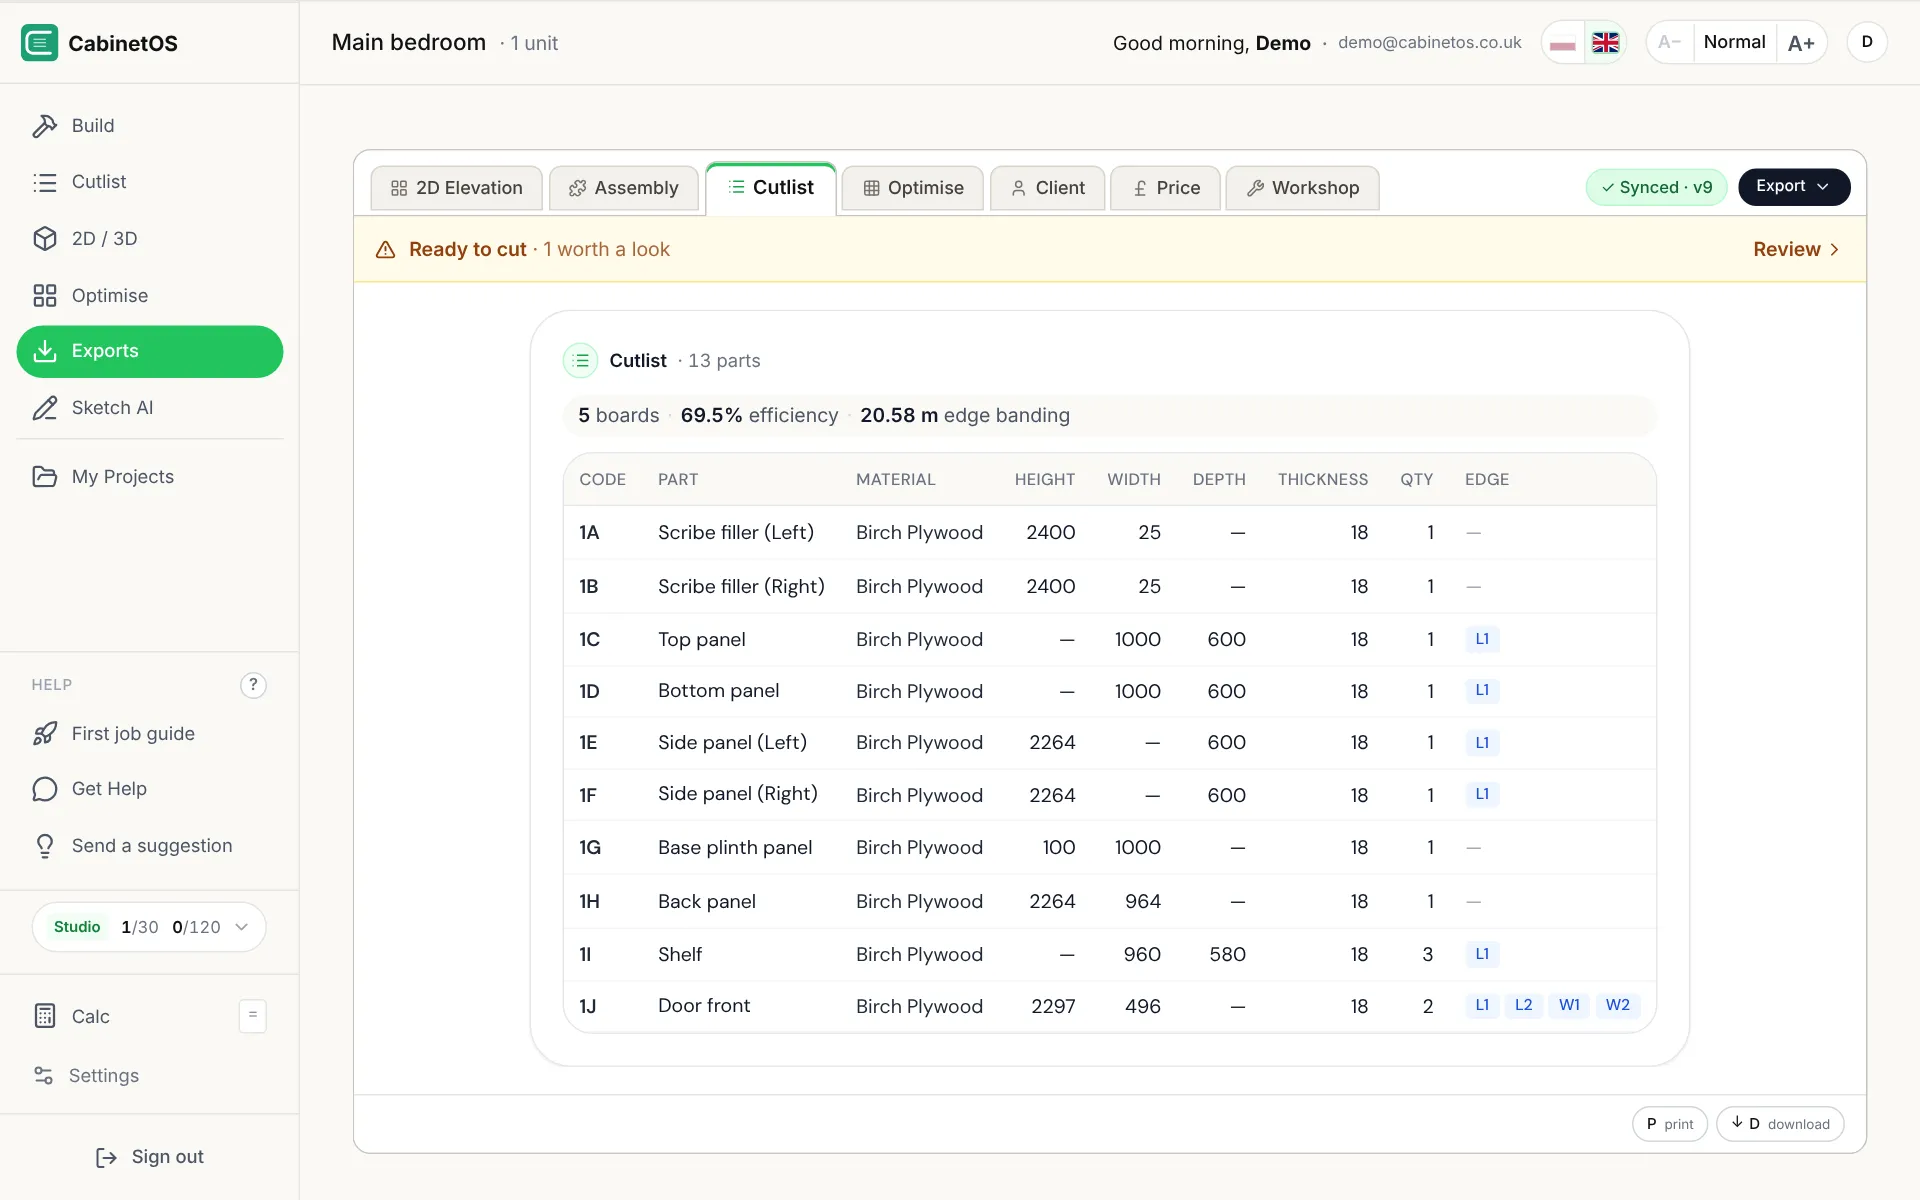Open the Client tab
This screenshot has width=1920, height=1200.
click(x=1048, y=188)
